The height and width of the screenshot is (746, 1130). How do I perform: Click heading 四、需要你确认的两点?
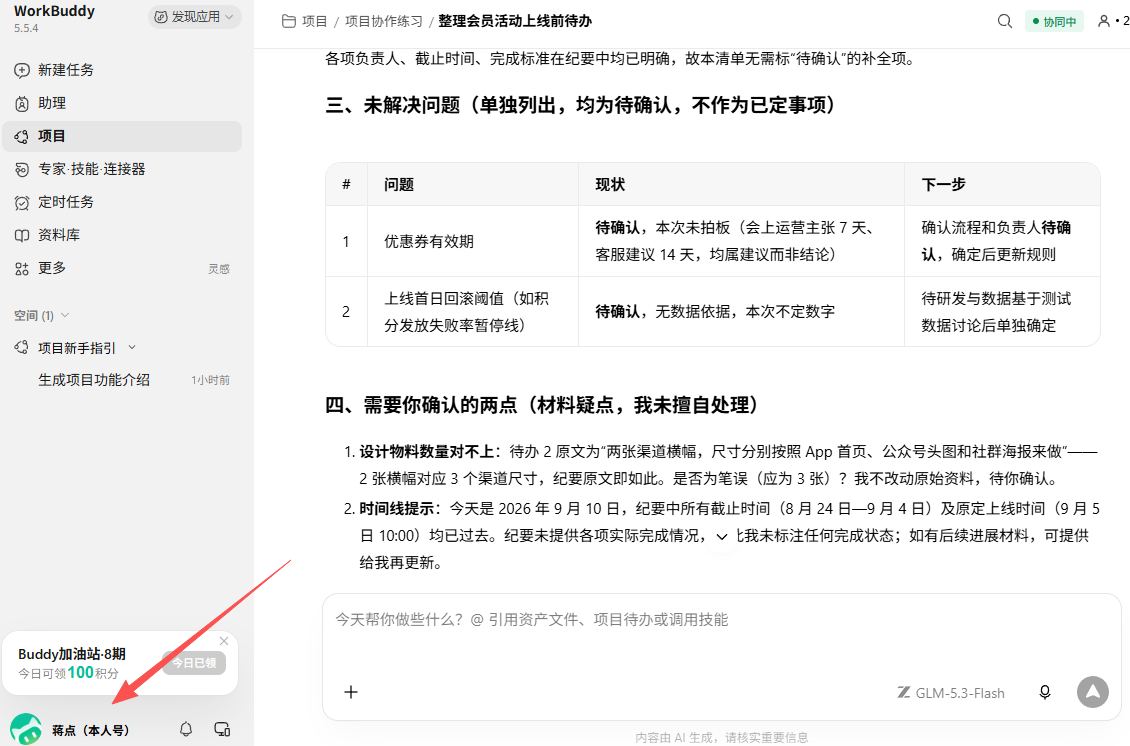pyautogui.click(x=542, y=405)
